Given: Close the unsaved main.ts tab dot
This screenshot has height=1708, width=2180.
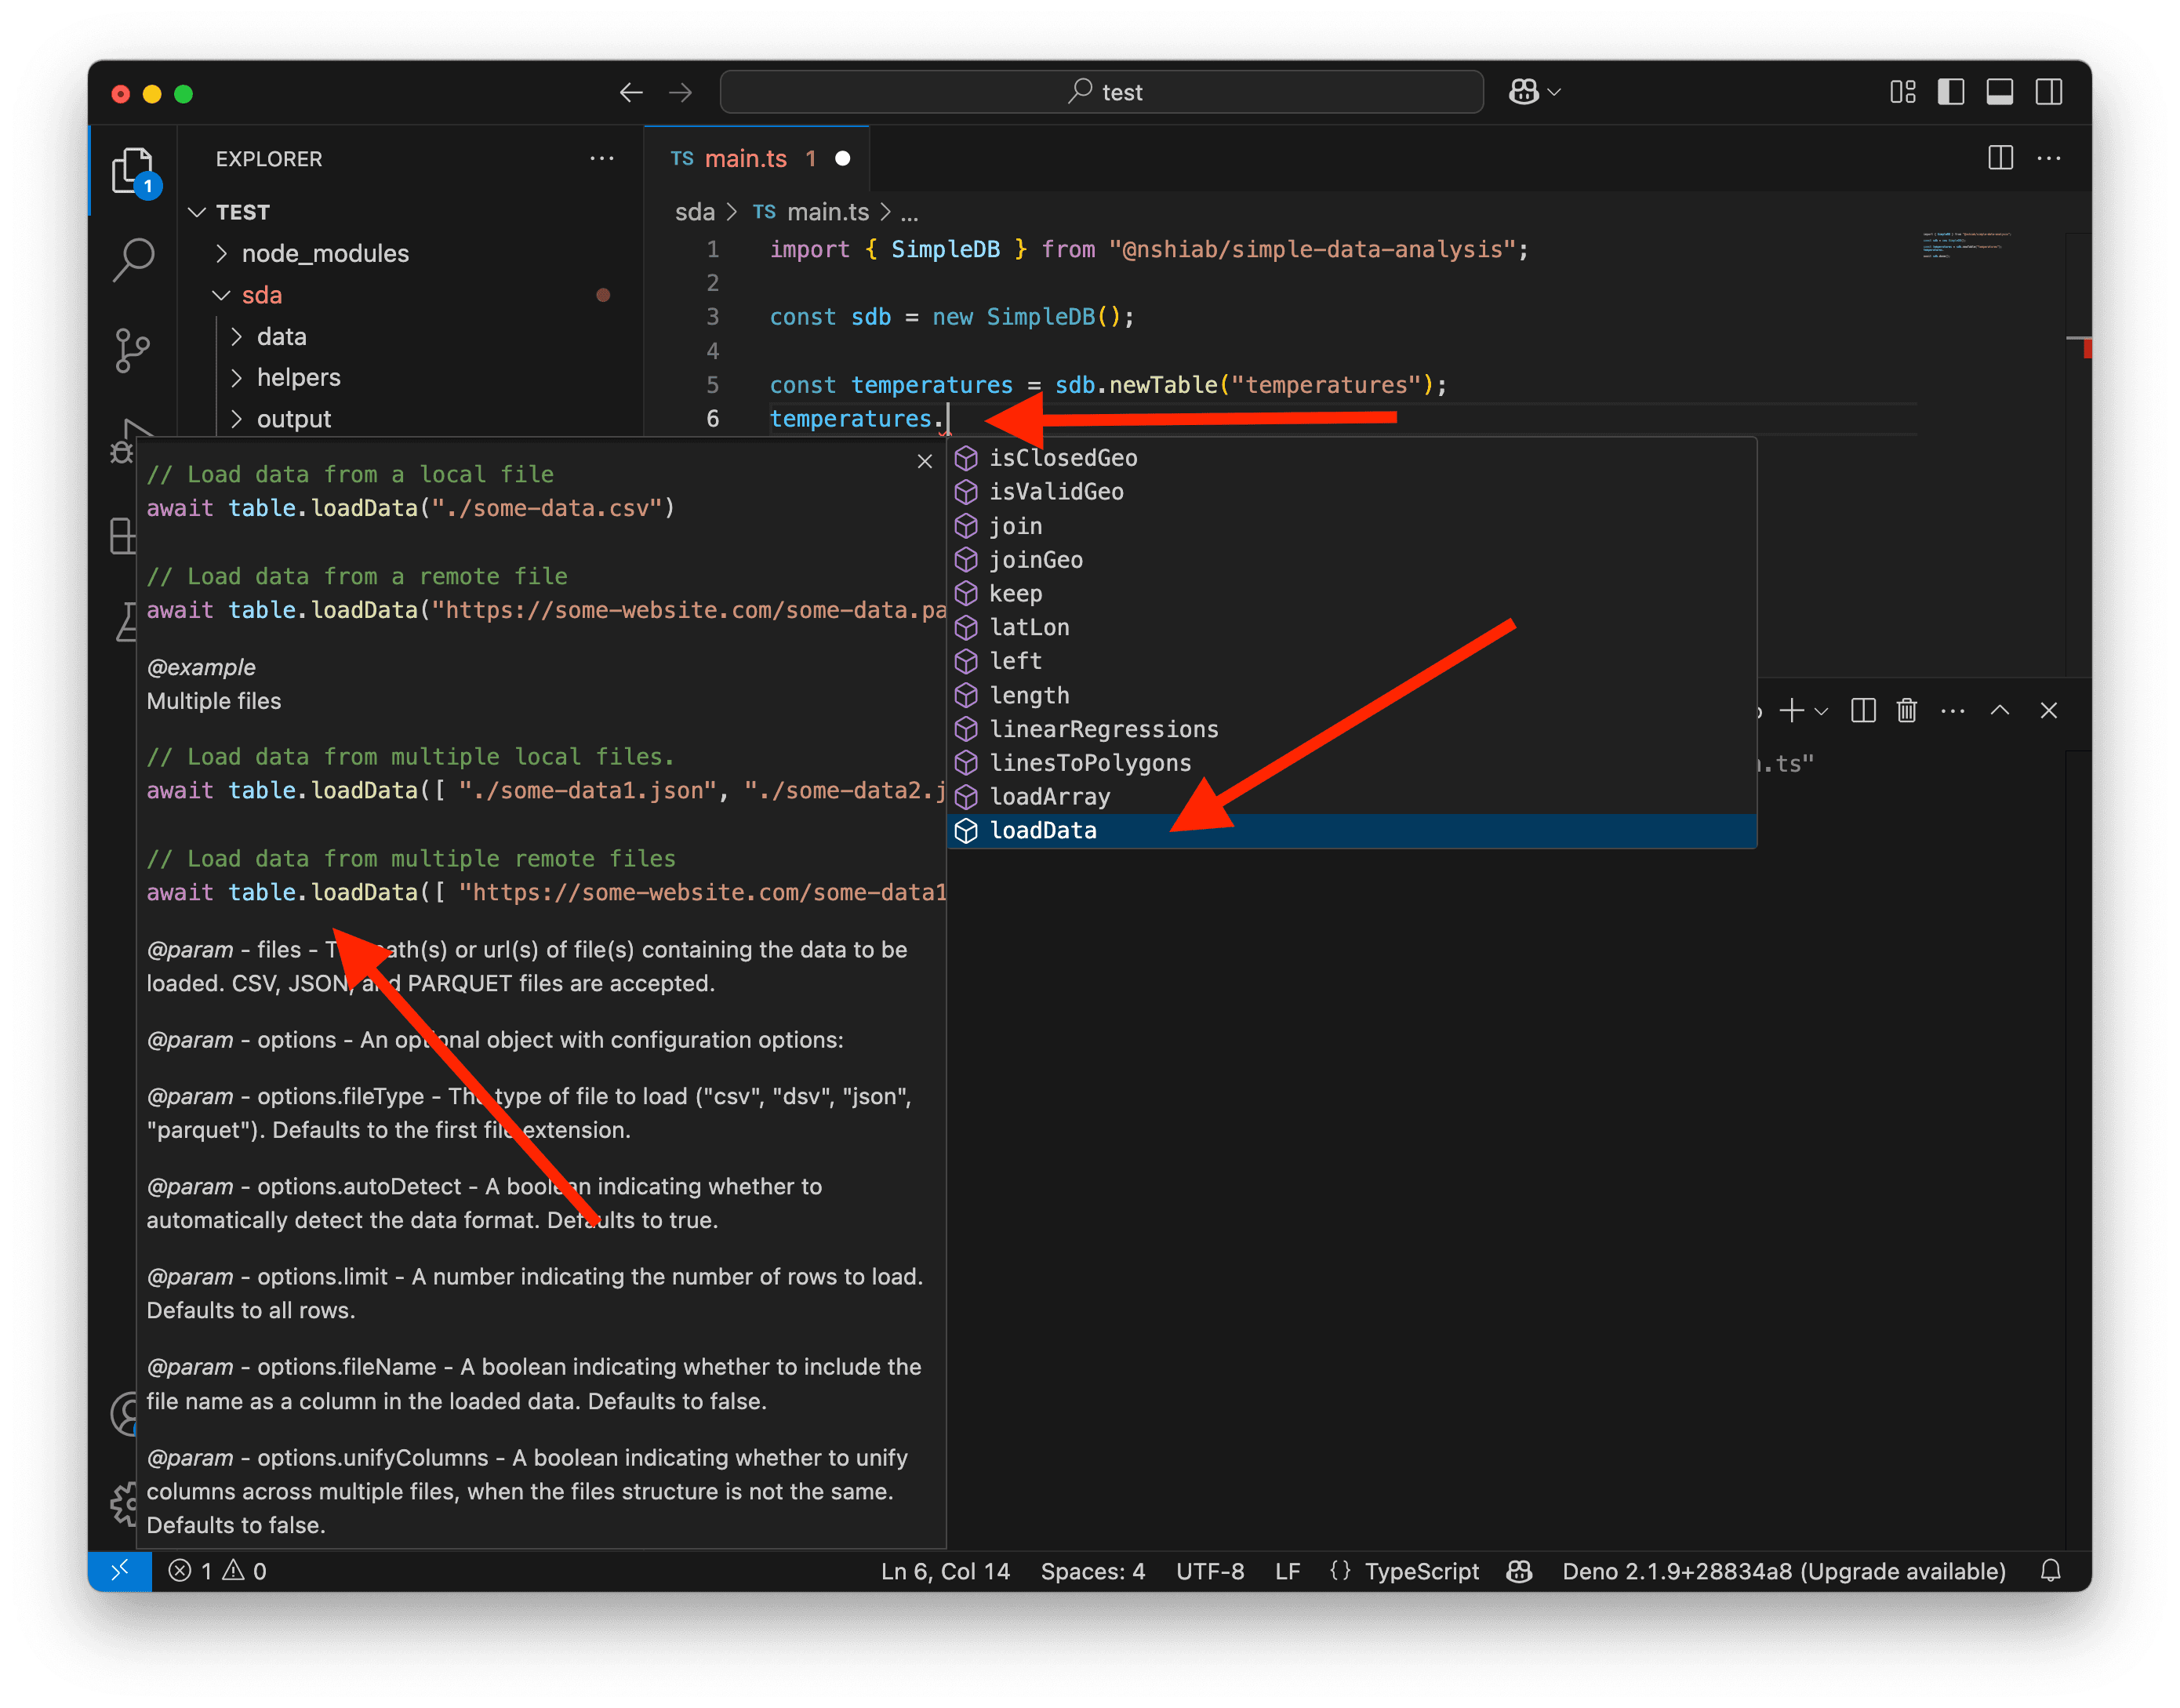Looking at the screenshot, I should click(843, 158).
